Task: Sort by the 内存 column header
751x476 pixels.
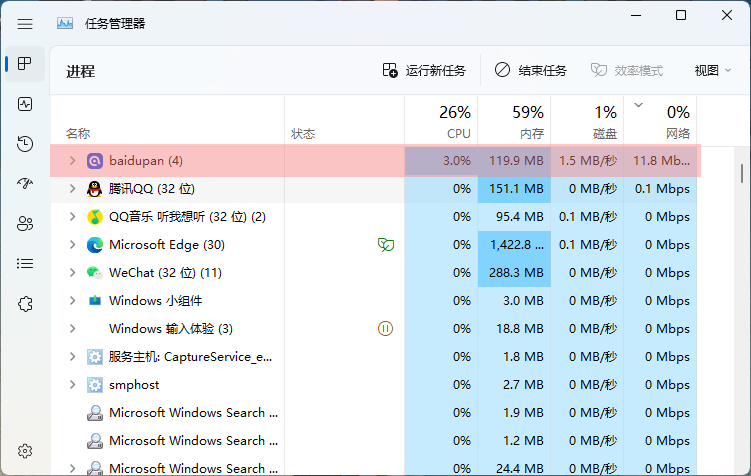Action: point(515,120)
